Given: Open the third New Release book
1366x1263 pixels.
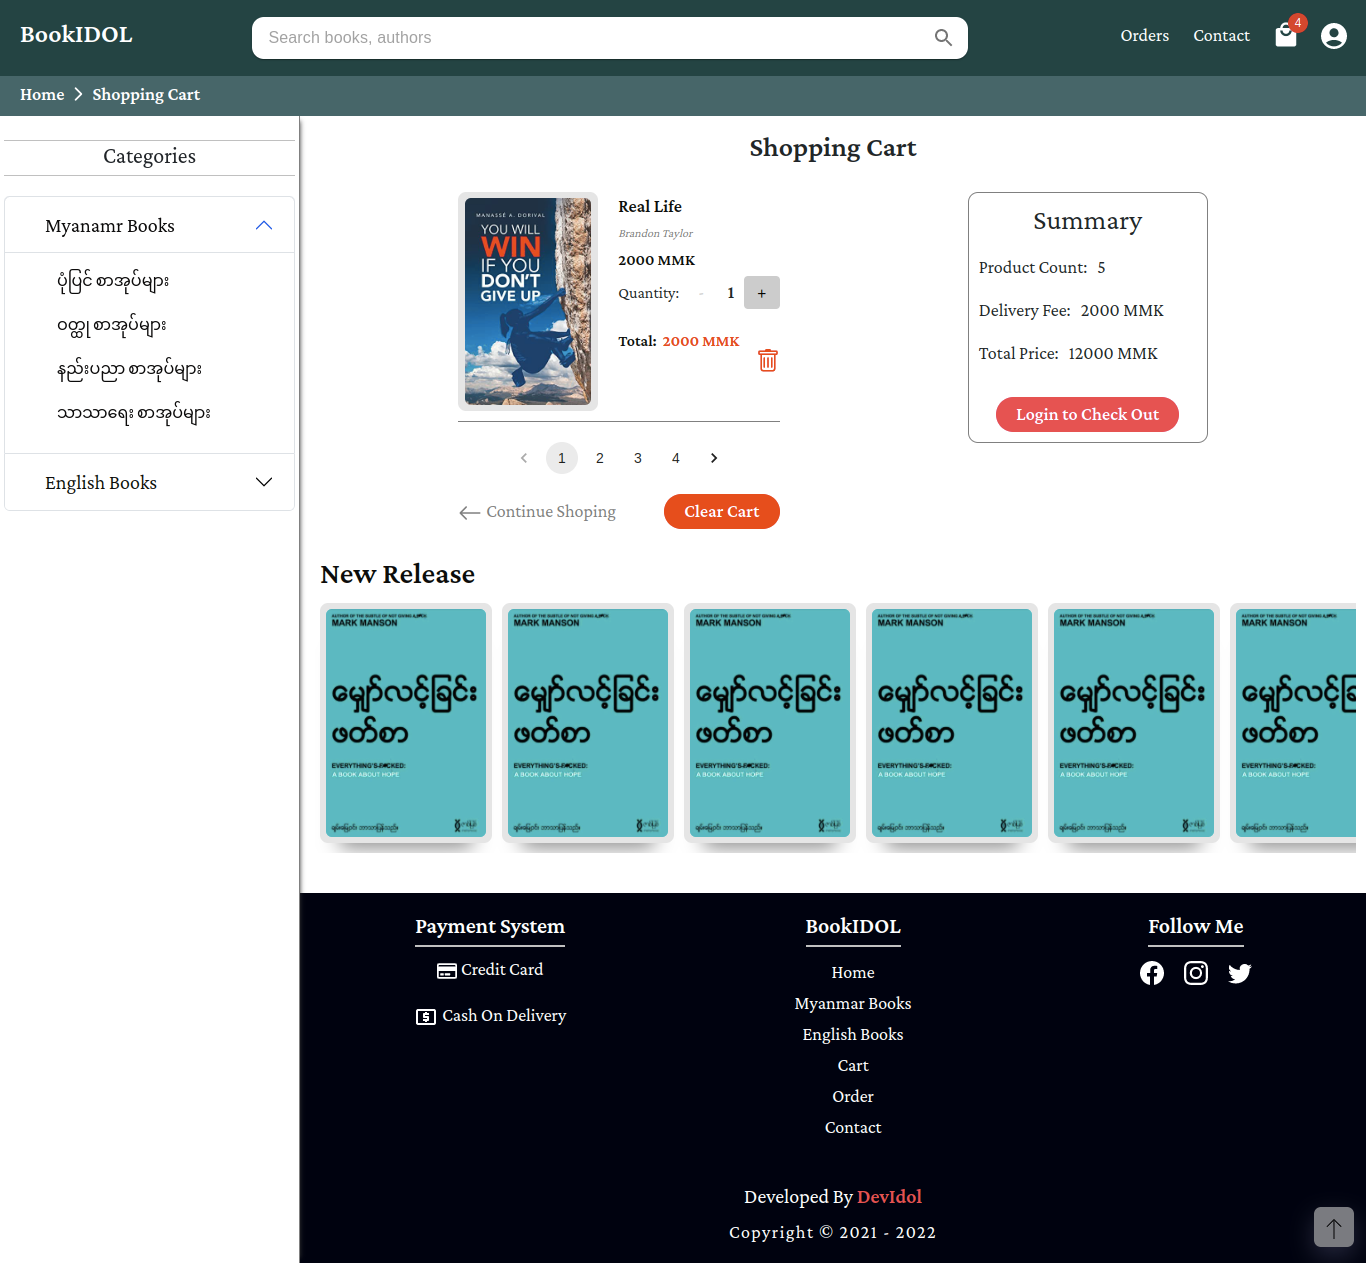Looking at the screenshot, I should tap(770, 723).
